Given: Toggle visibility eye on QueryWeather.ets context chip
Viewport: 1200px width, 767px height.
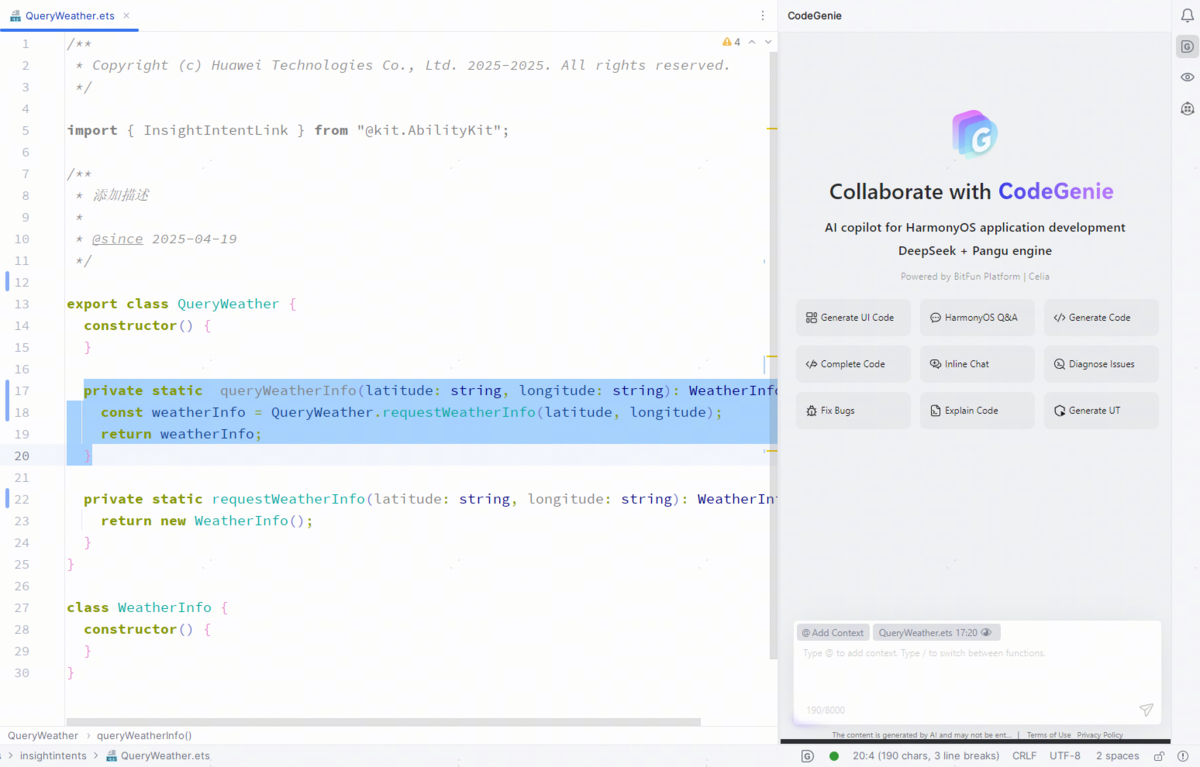Looking at the screenshot, I should (986, 633).
